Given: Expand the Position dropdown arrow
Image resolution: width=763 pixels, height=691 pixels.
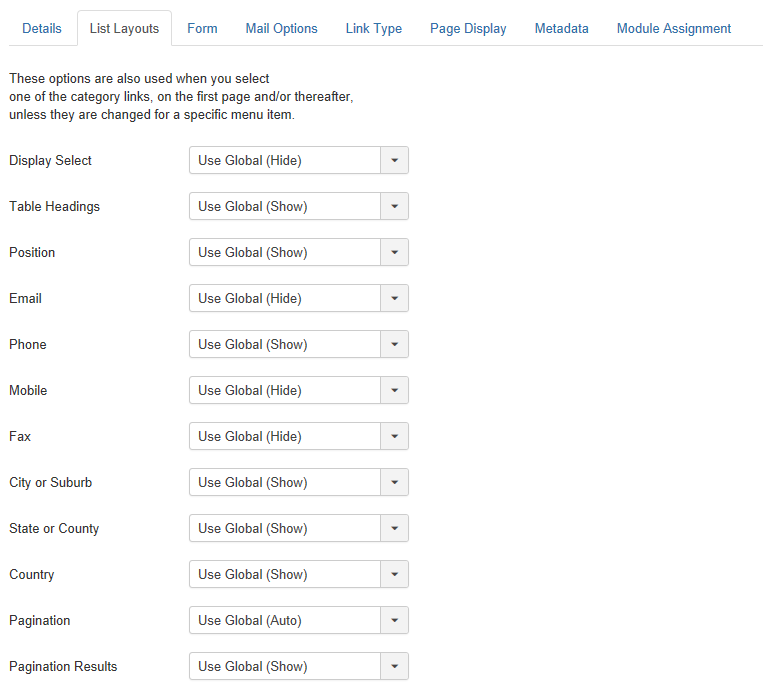Looking at the screenshot, I should pos(395,252).
